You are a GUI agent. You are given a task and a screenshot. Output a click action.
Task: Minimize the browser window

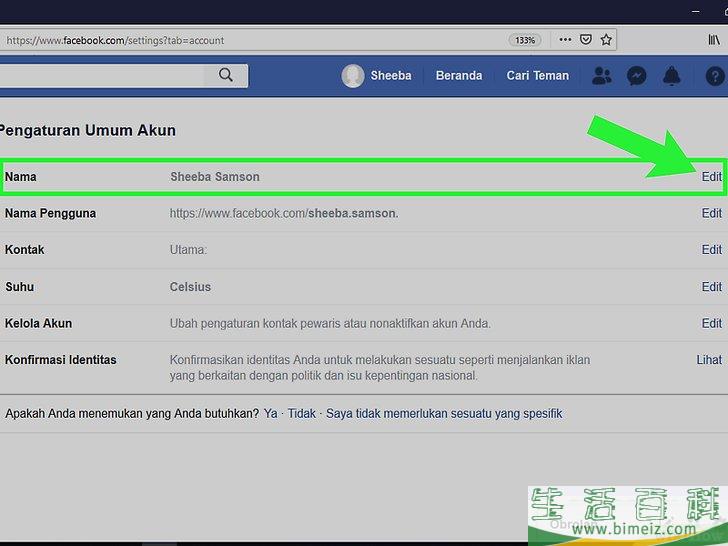tap(696, 11)
